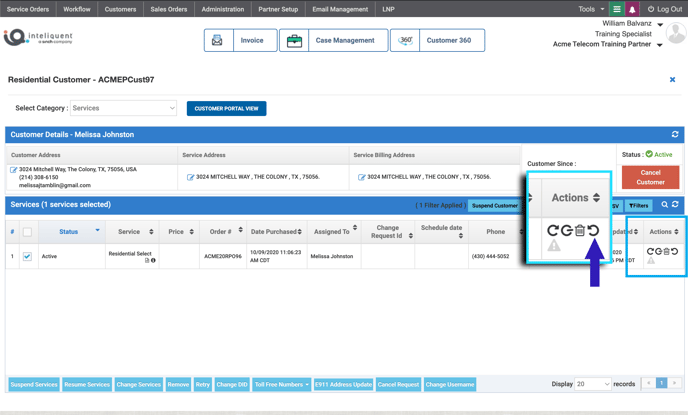Open the Toll Free Numbers dropdown
This screenshot has width=688, height=415.
coord(281,384)
